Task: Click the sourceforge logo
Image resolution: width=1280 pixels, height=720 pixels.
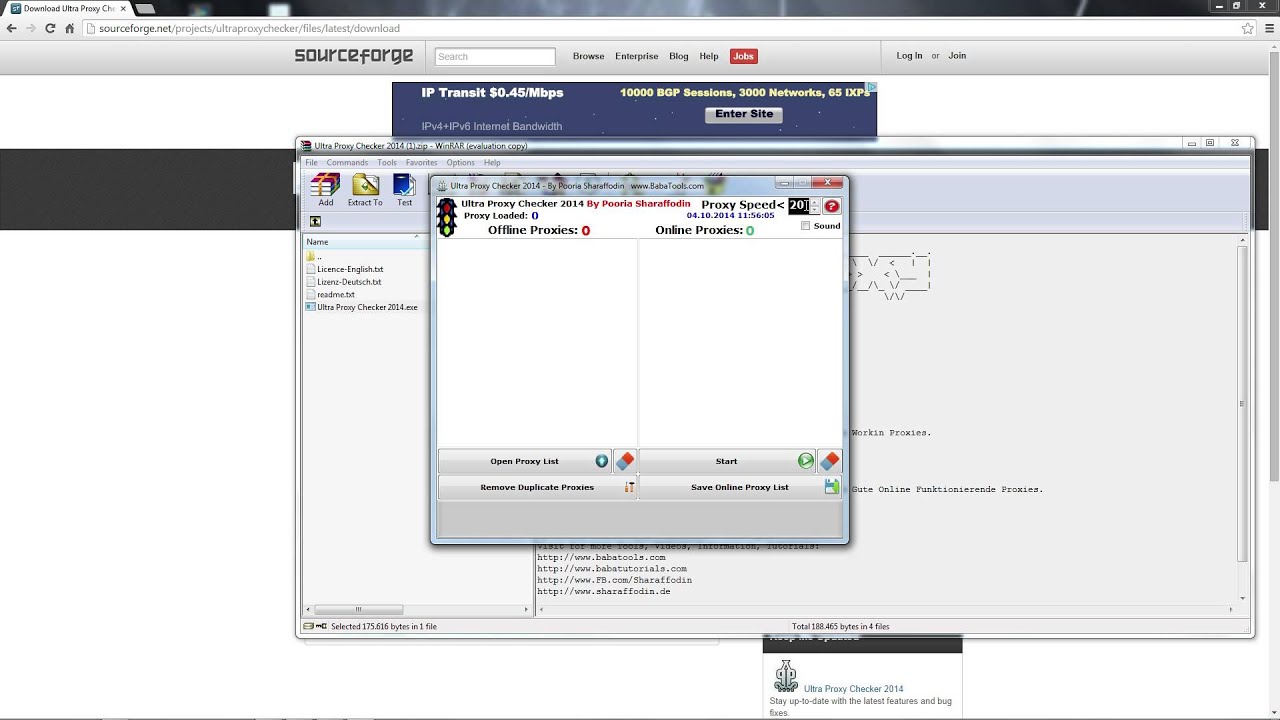Action: click(x=354, y=56)
